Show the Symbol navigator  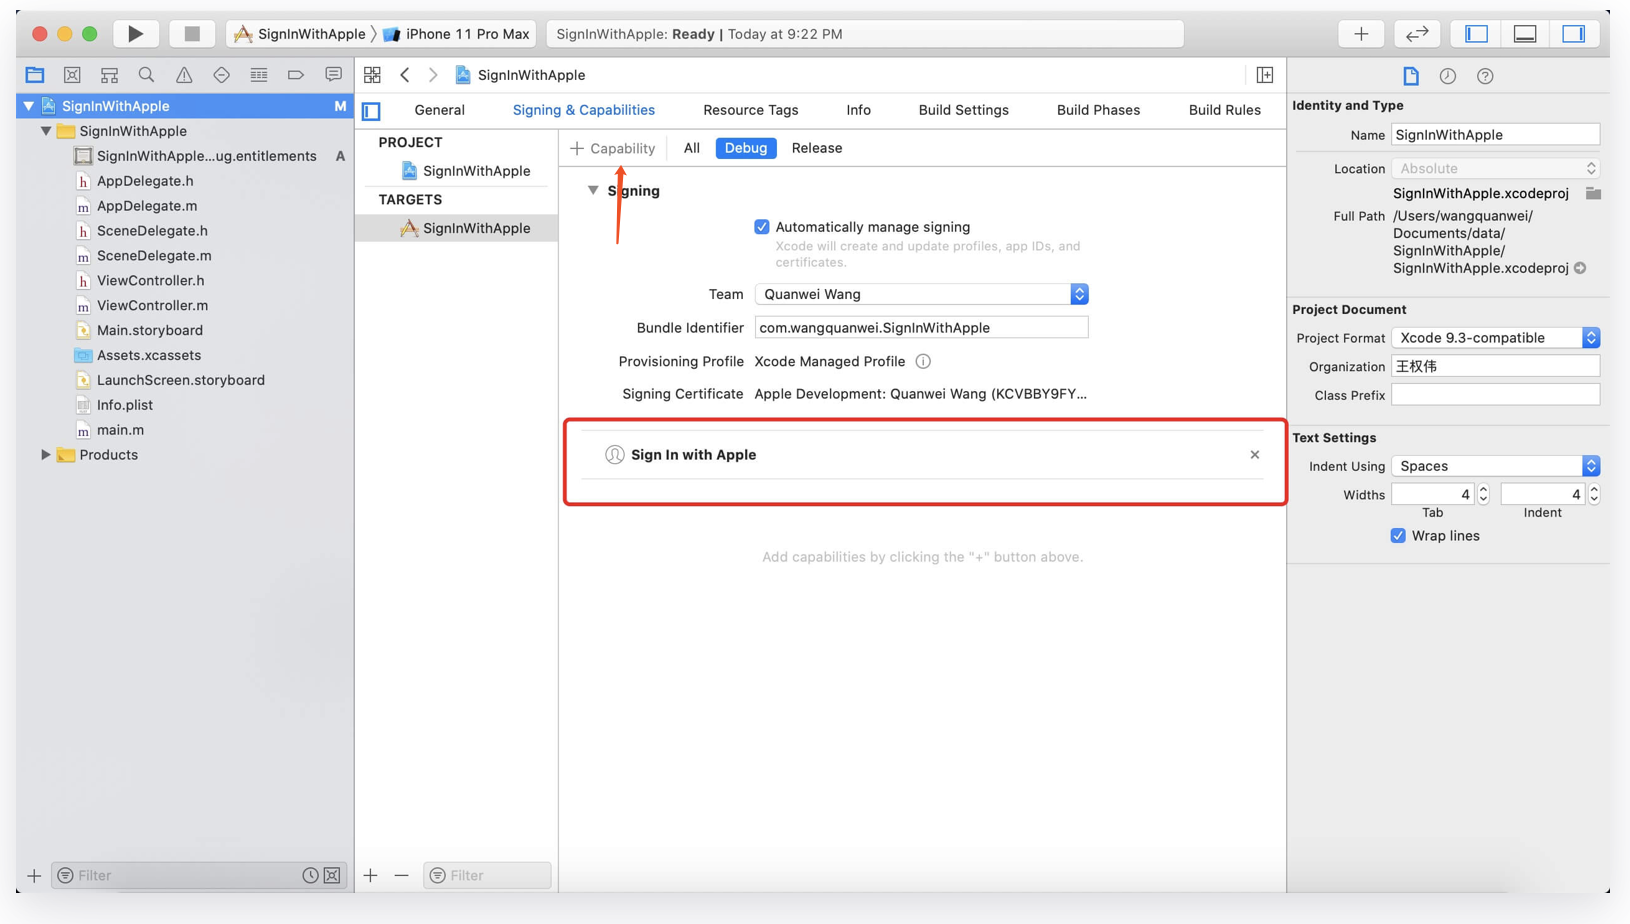(109, 75)
